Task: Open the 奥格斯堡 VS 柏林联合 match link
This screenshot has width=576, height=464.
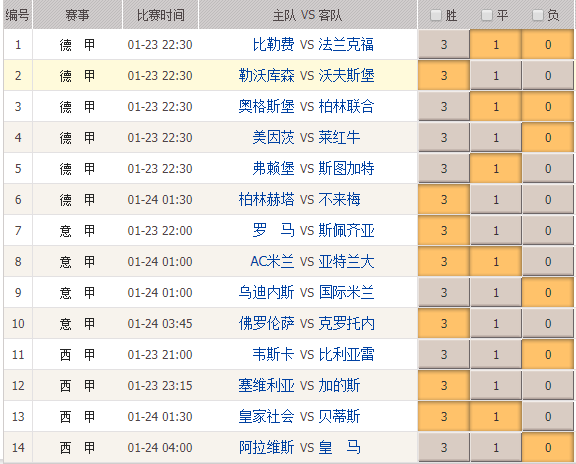Action: point(306,107)
